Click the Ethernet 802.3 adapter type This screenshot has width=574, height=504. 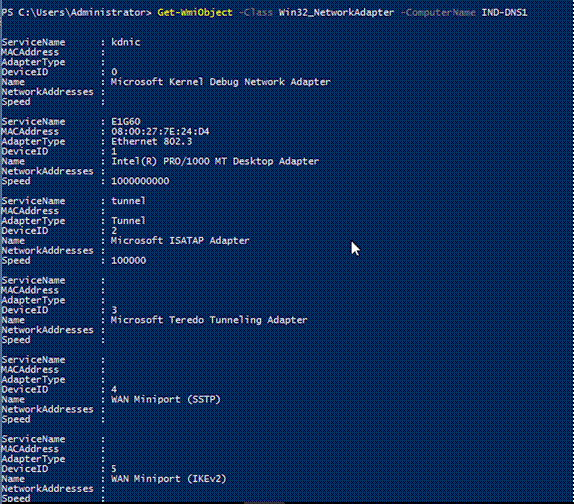pos(152,141)
